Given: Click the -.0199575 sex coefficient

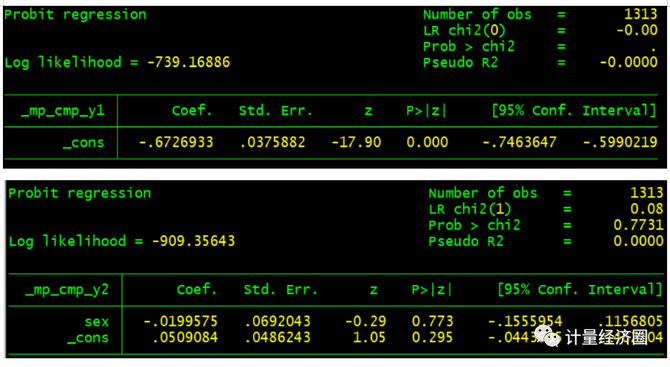Looking at the screenshot, I should [180, 321].
